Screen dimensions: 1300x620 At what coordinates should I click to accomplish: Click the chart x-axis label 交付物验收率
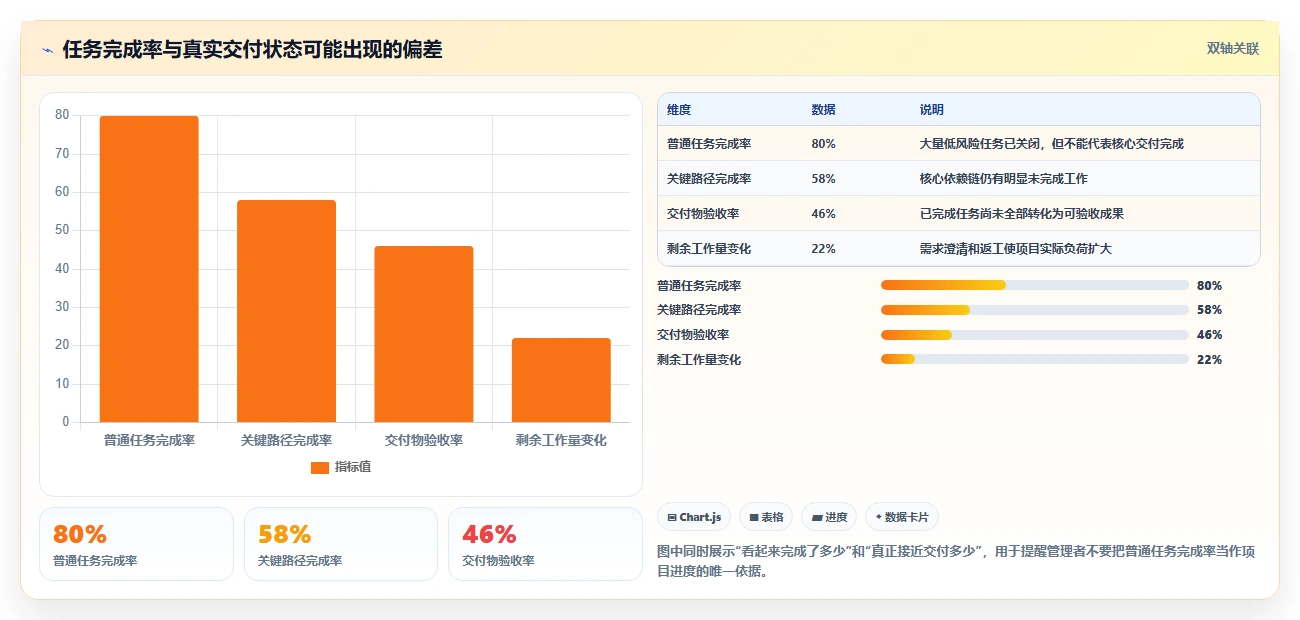click(x=424, y=440)
